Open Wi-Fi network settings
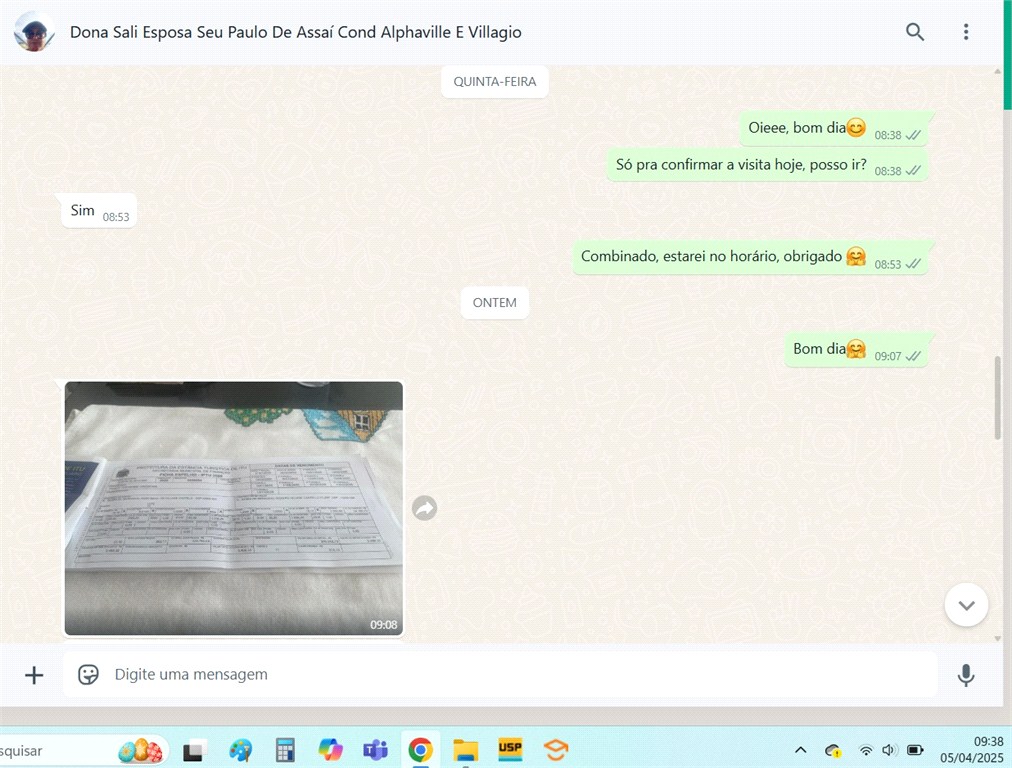 coord(865,750)
